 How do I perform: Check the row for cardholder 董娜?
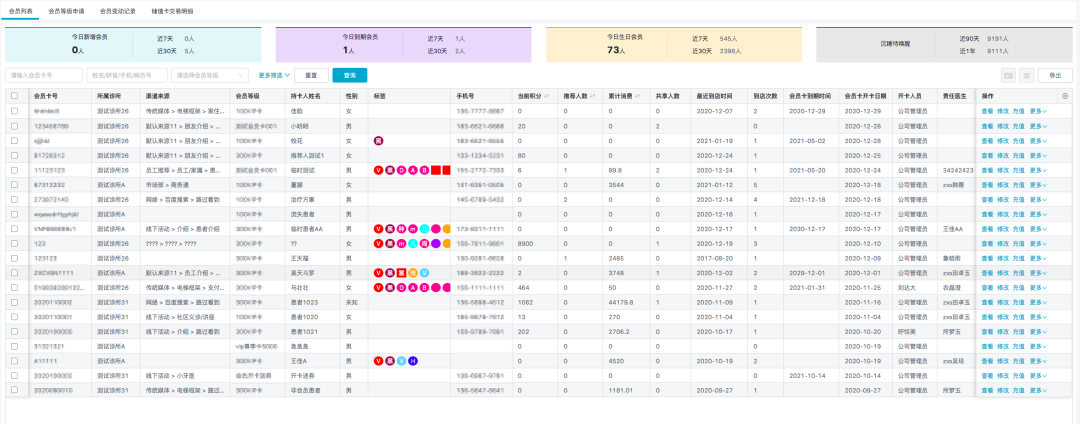point(15,184)
